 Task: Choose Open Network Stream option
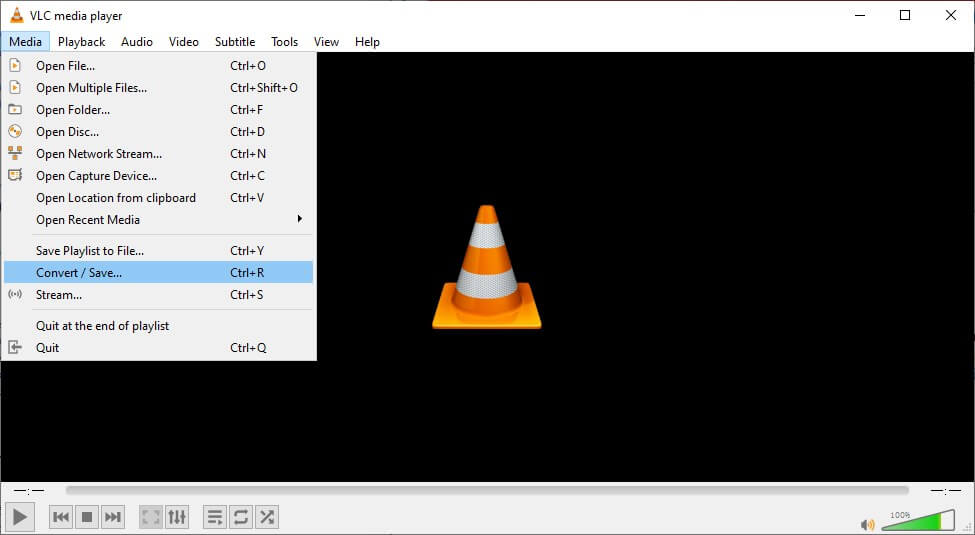(x=99, y=154)
